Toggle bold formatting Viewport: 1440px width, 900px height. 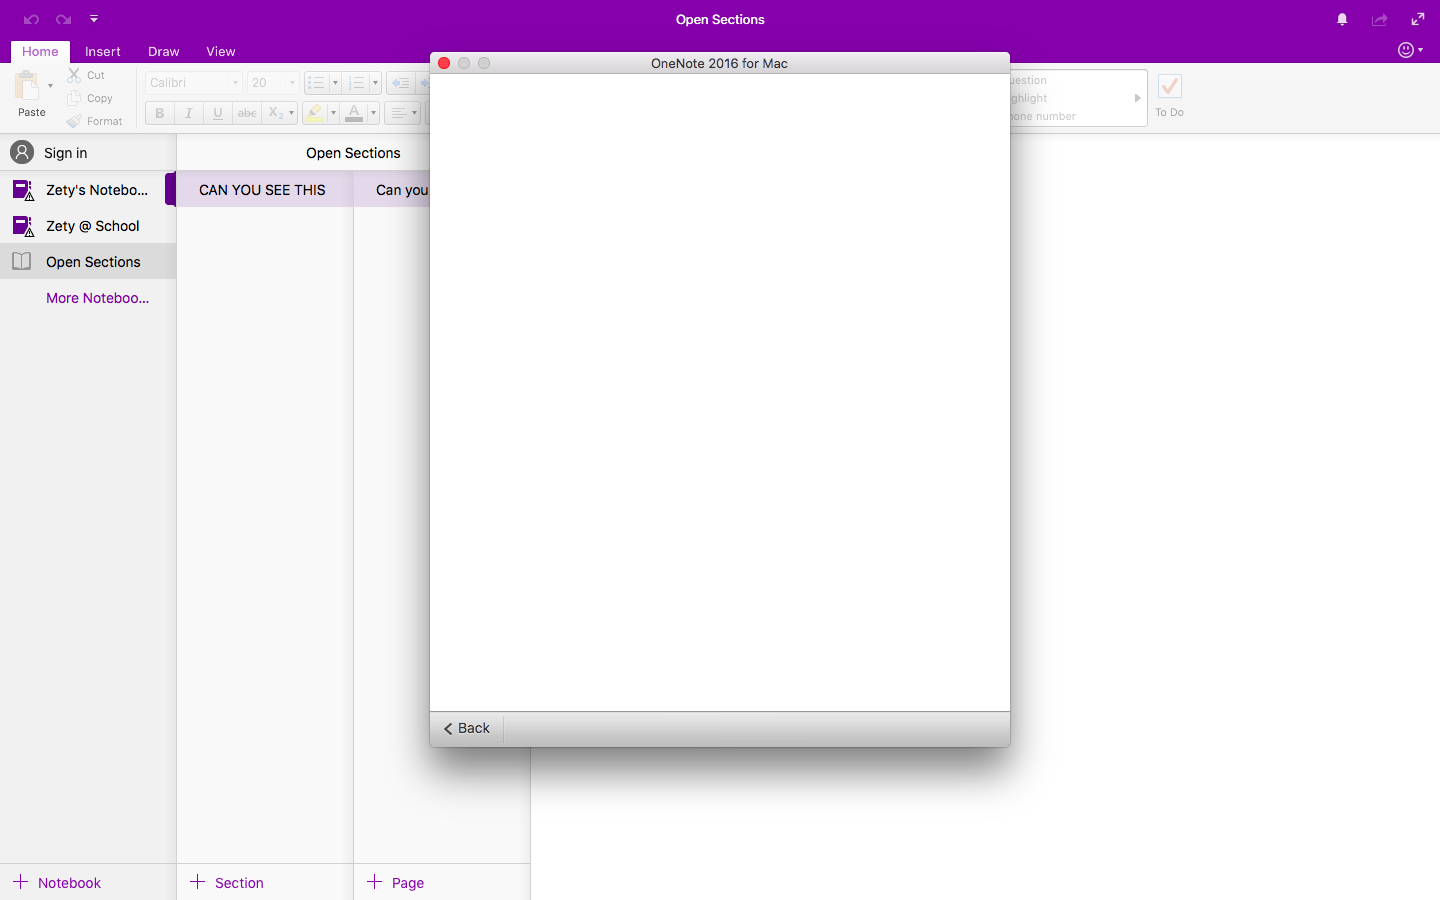pos(159,113)
